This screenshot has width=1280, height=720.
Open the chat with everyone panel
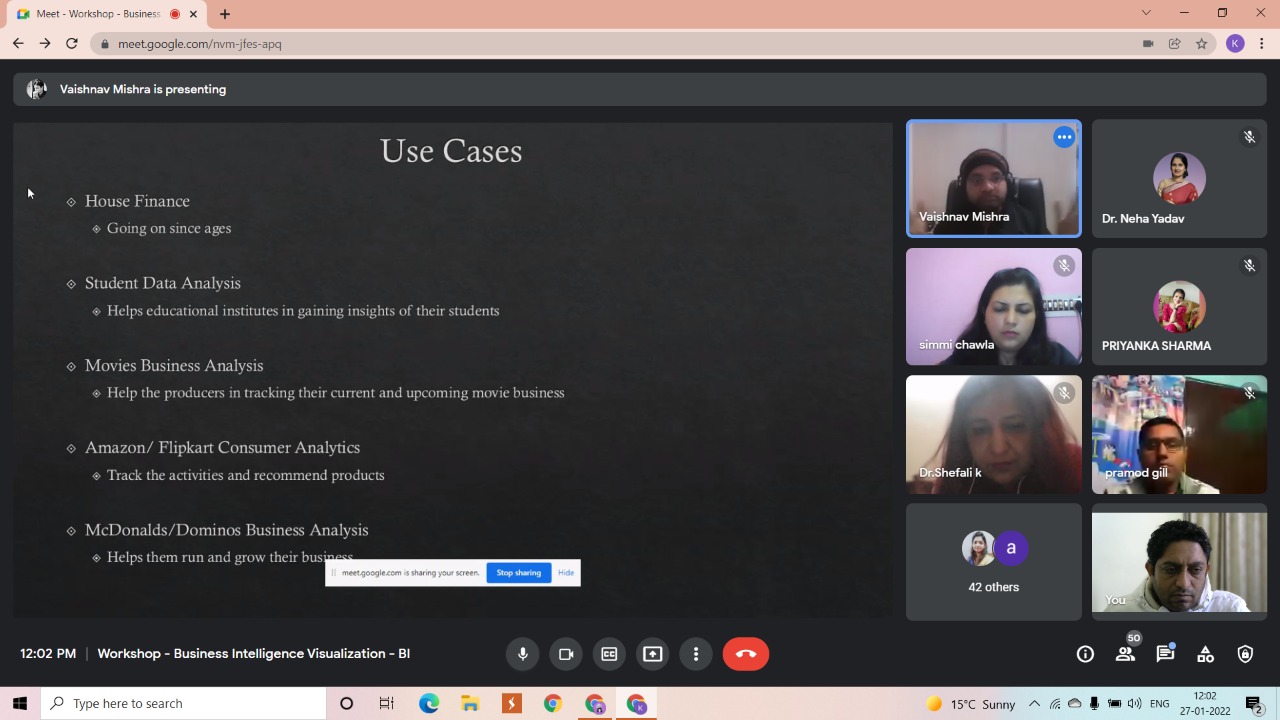click(x=1165, y=654)
